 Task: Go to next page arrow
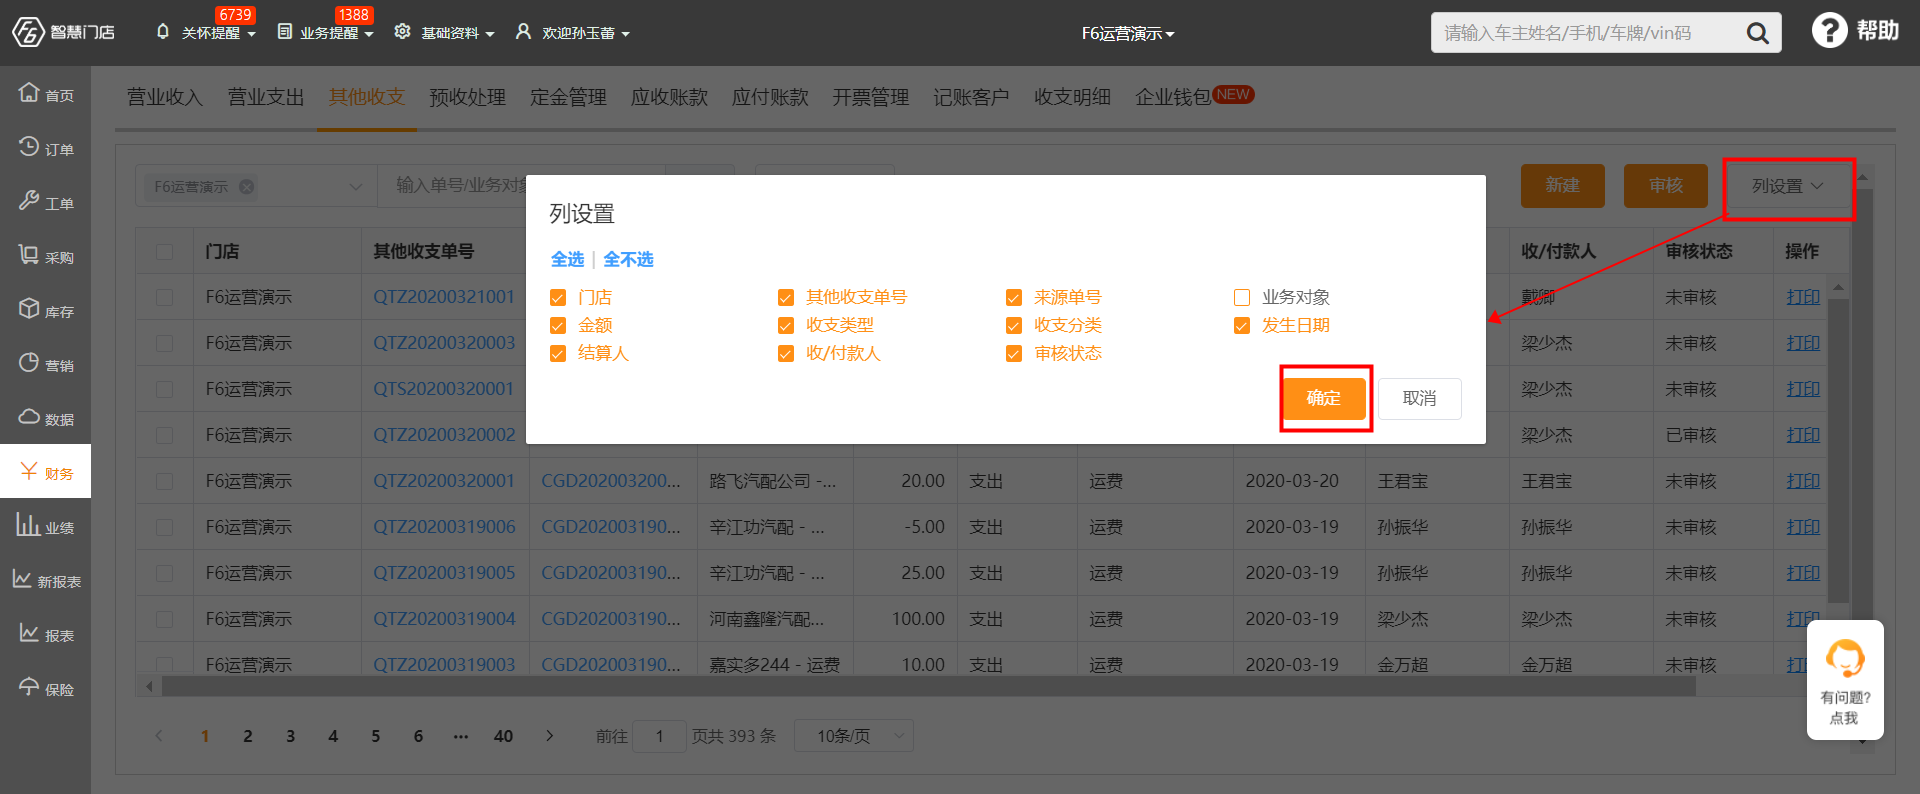click(x=549, y=736)
